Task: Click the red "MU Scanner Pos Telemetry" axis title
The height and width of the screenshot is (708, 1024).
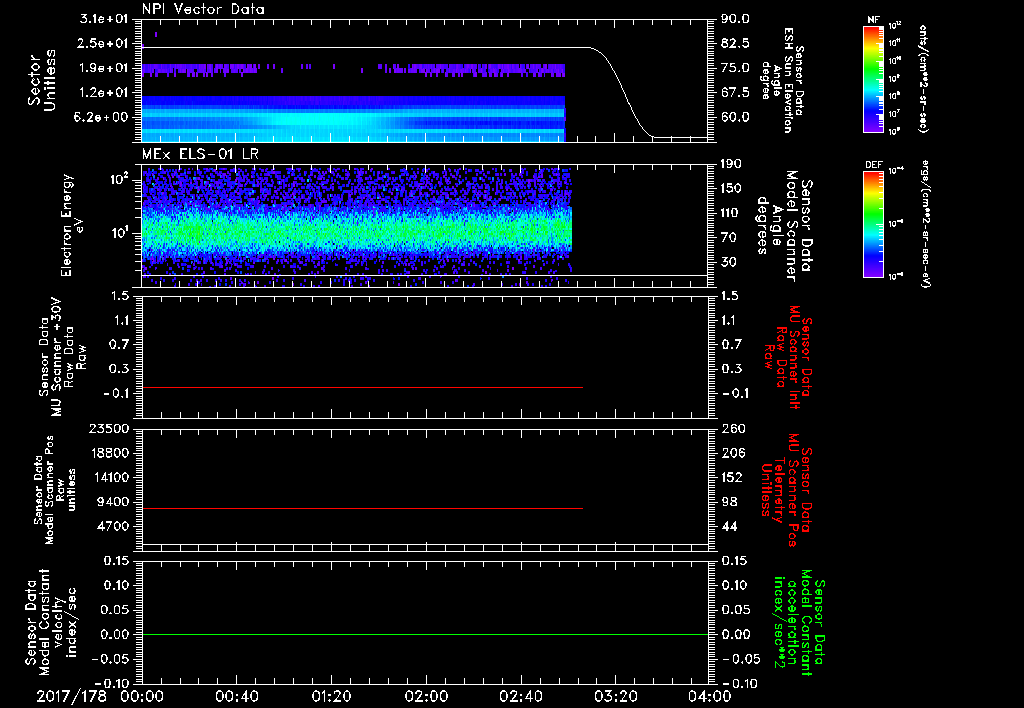Action: 786,490
